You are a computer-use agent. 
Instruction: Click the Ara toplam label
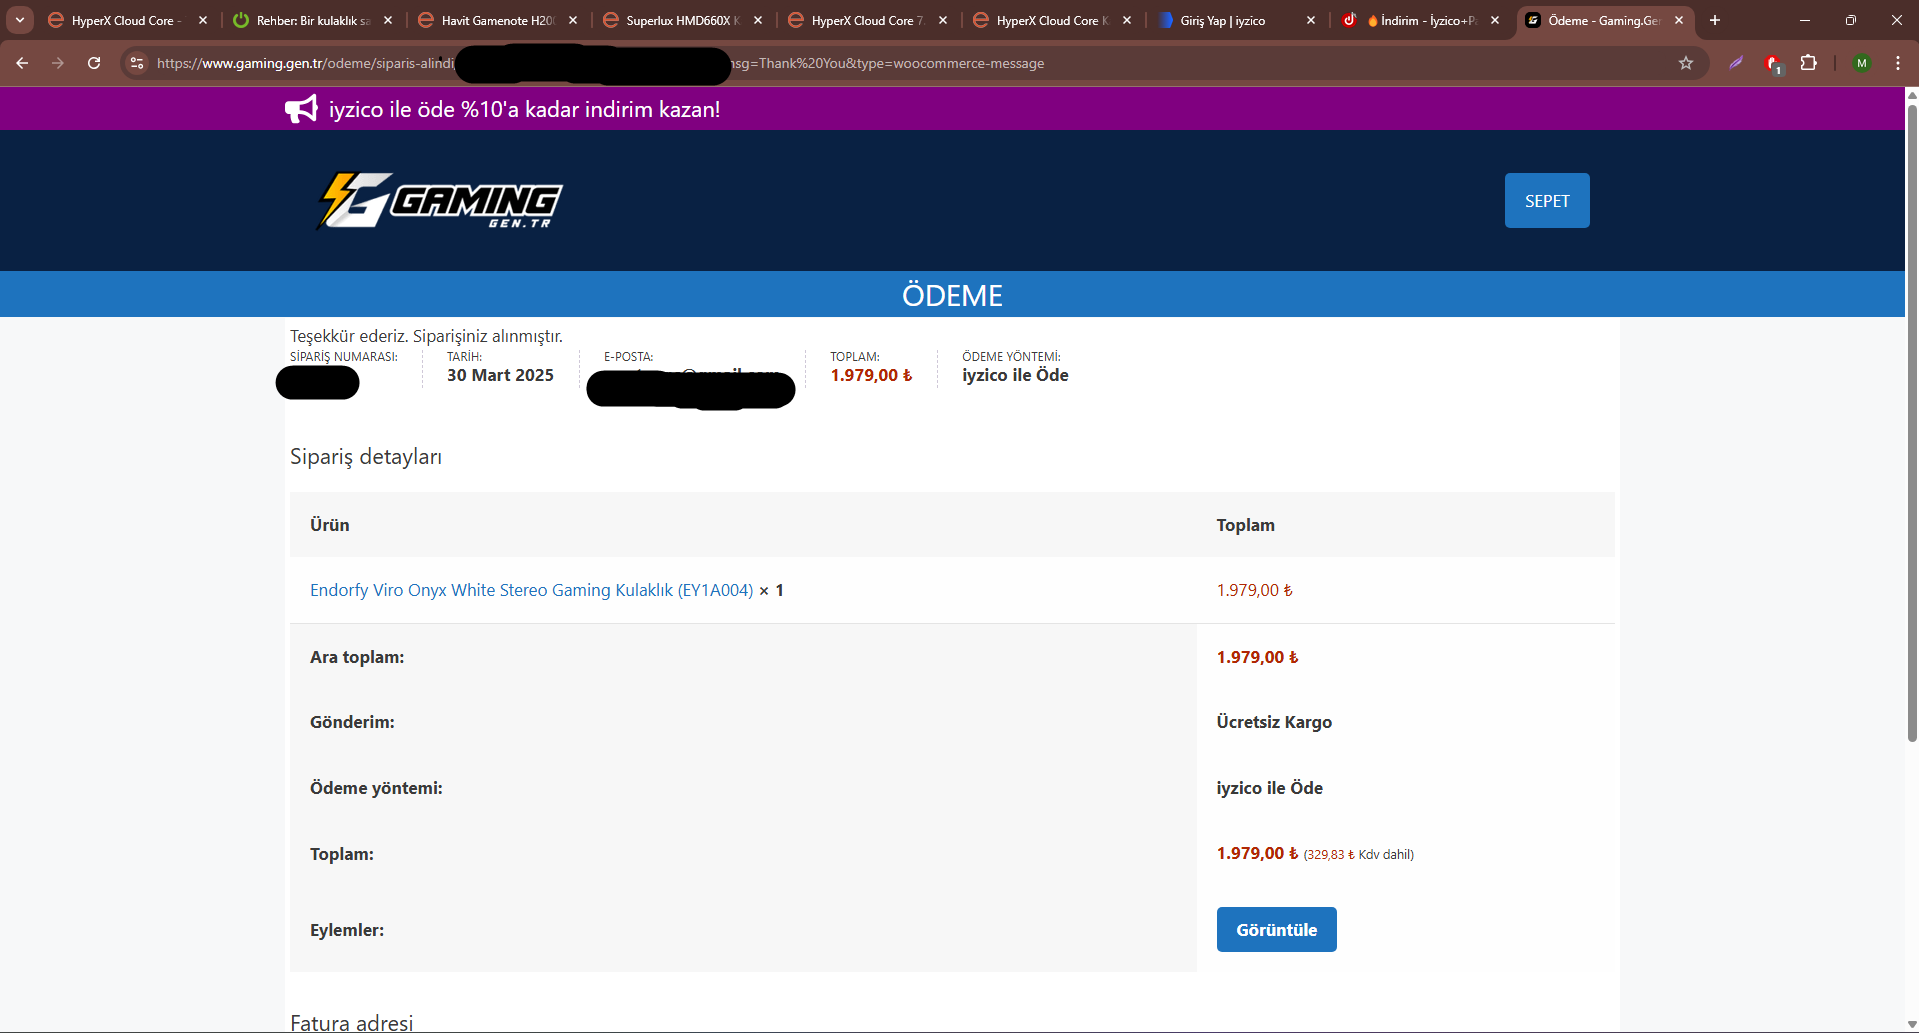point(357,657)
